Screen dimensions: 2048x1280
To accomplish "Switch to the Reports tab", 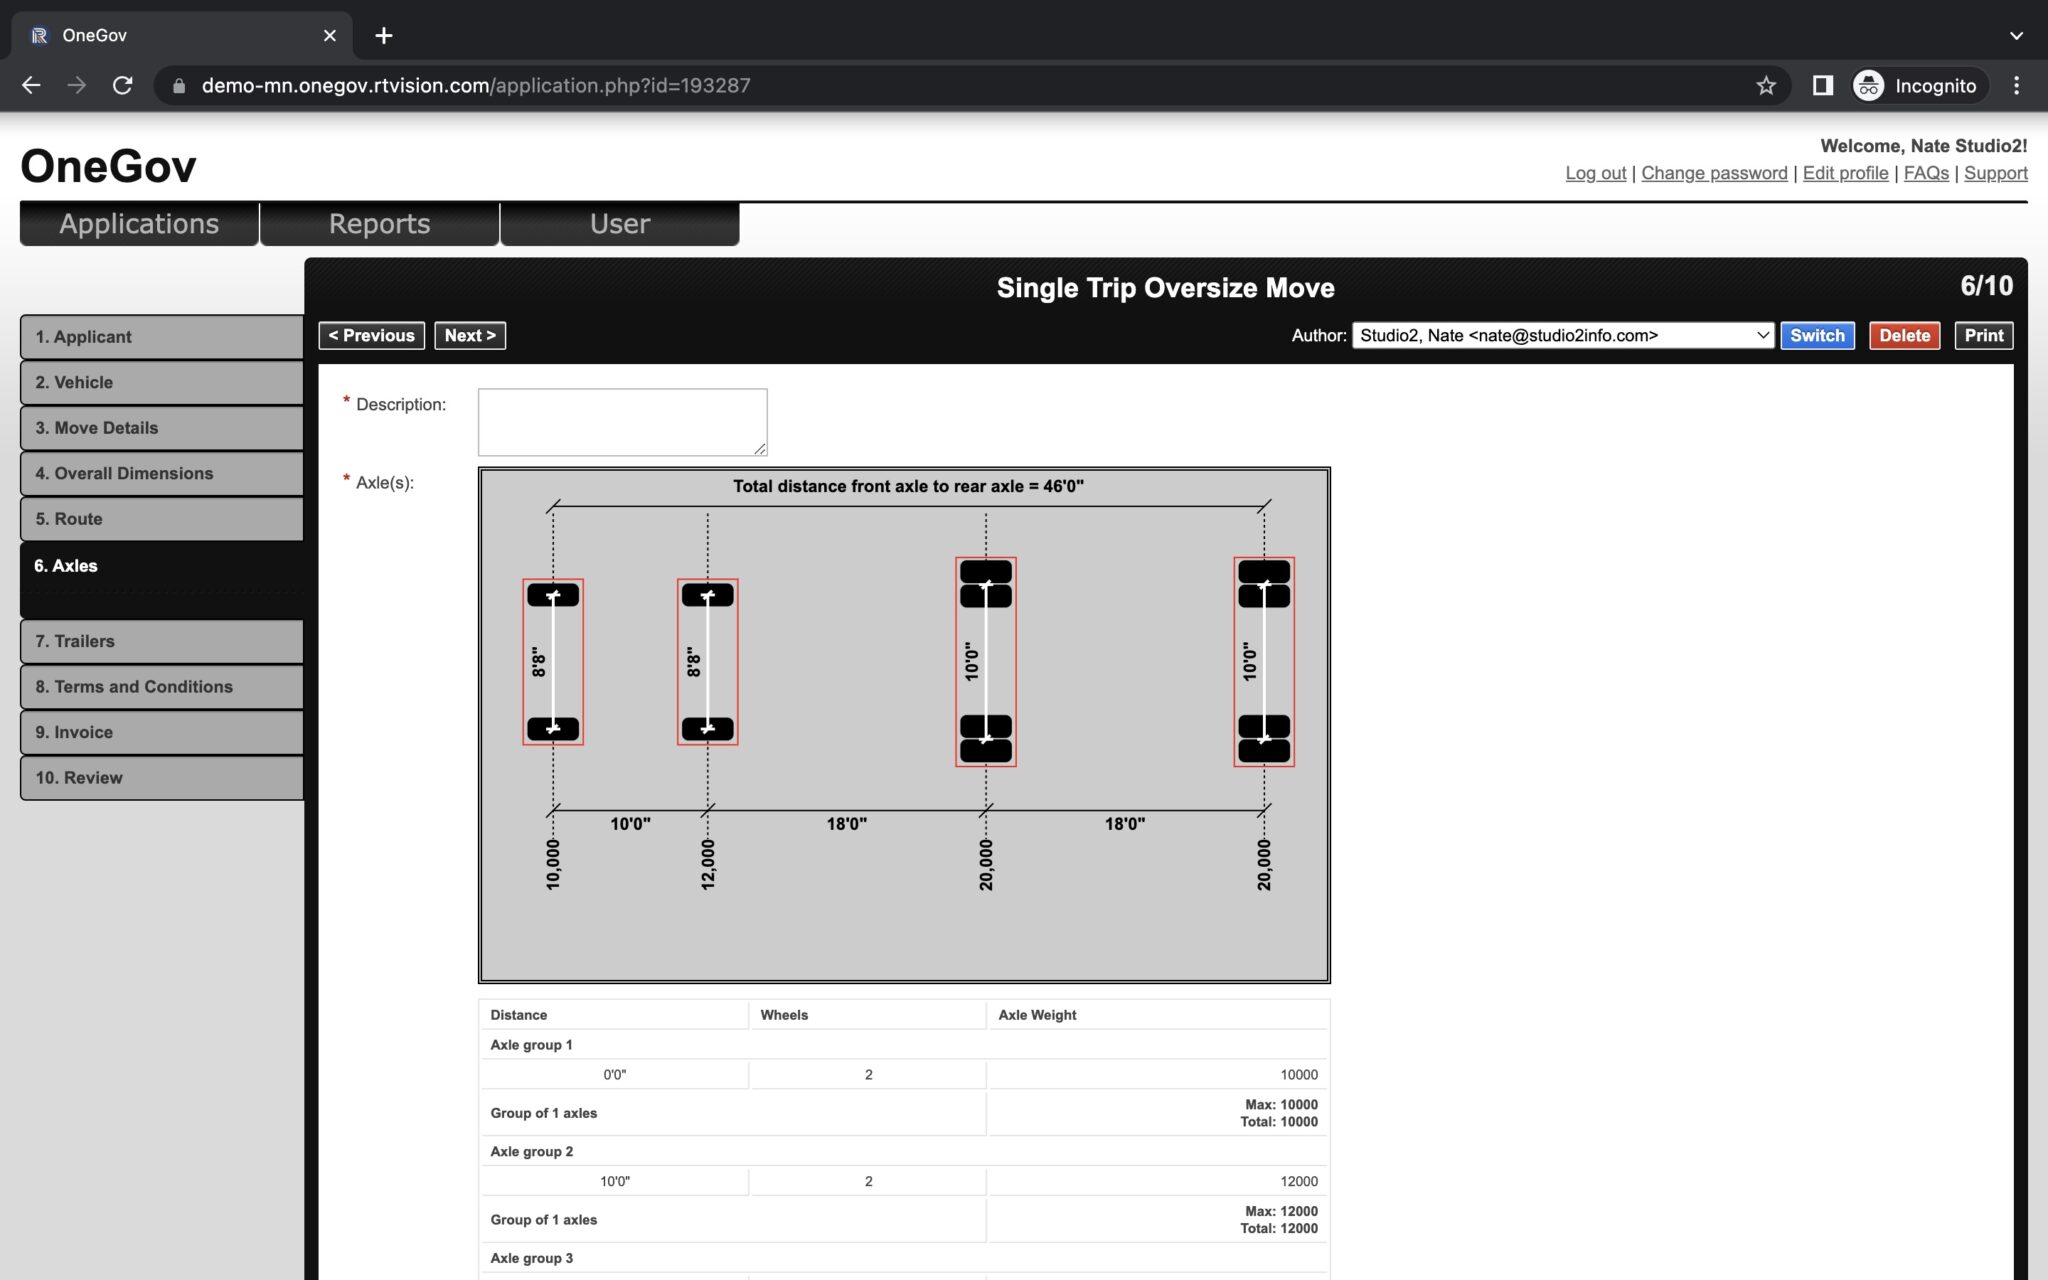I will click(x=379, y=223).
